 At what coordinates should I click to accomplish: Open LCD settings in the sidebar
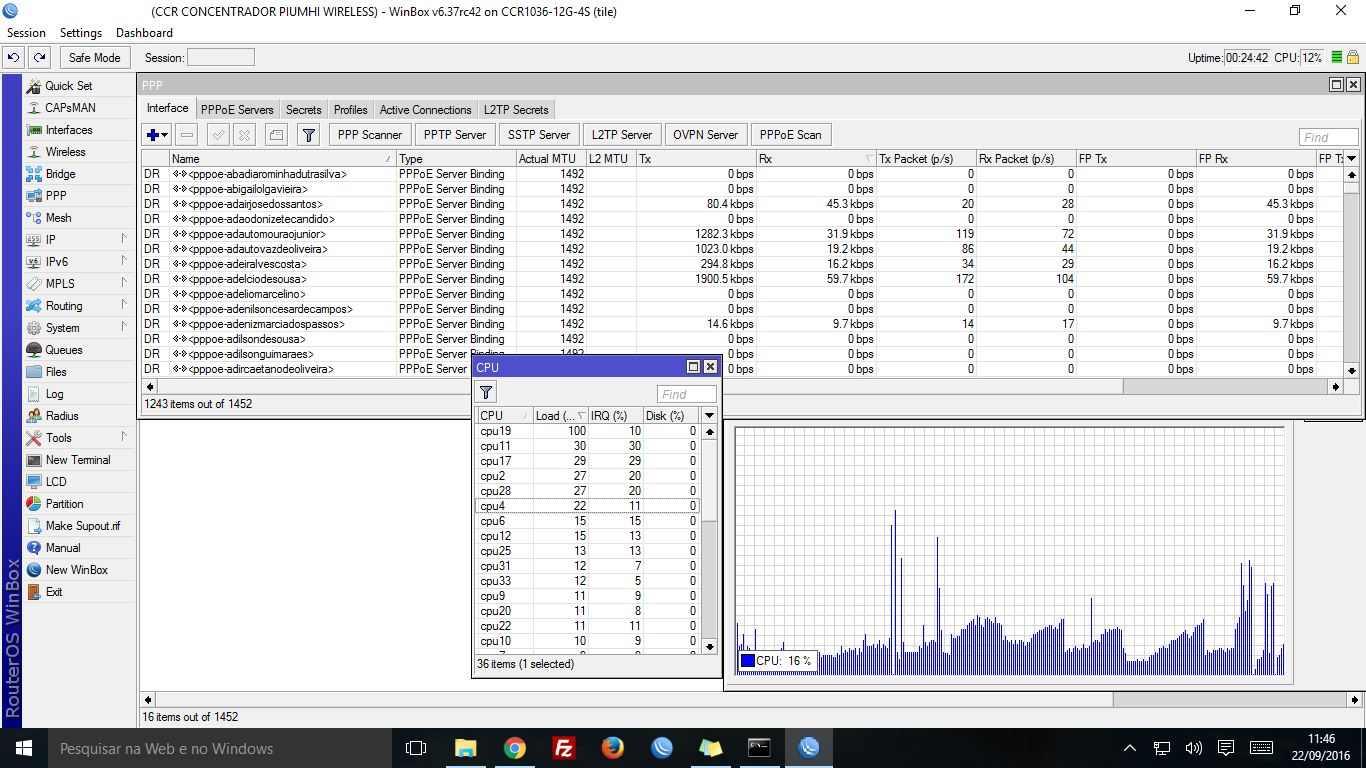point(56,482)
